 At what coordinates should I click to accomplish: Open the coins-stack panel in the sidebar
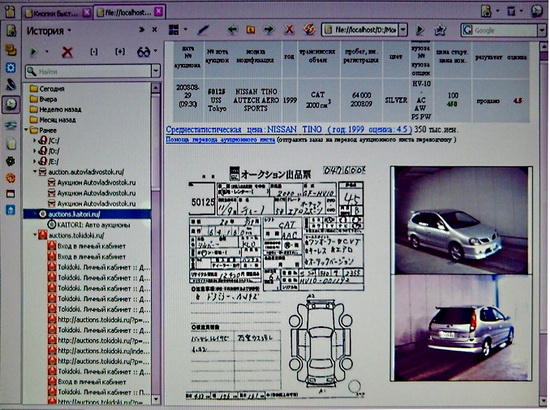click(11, 50)
